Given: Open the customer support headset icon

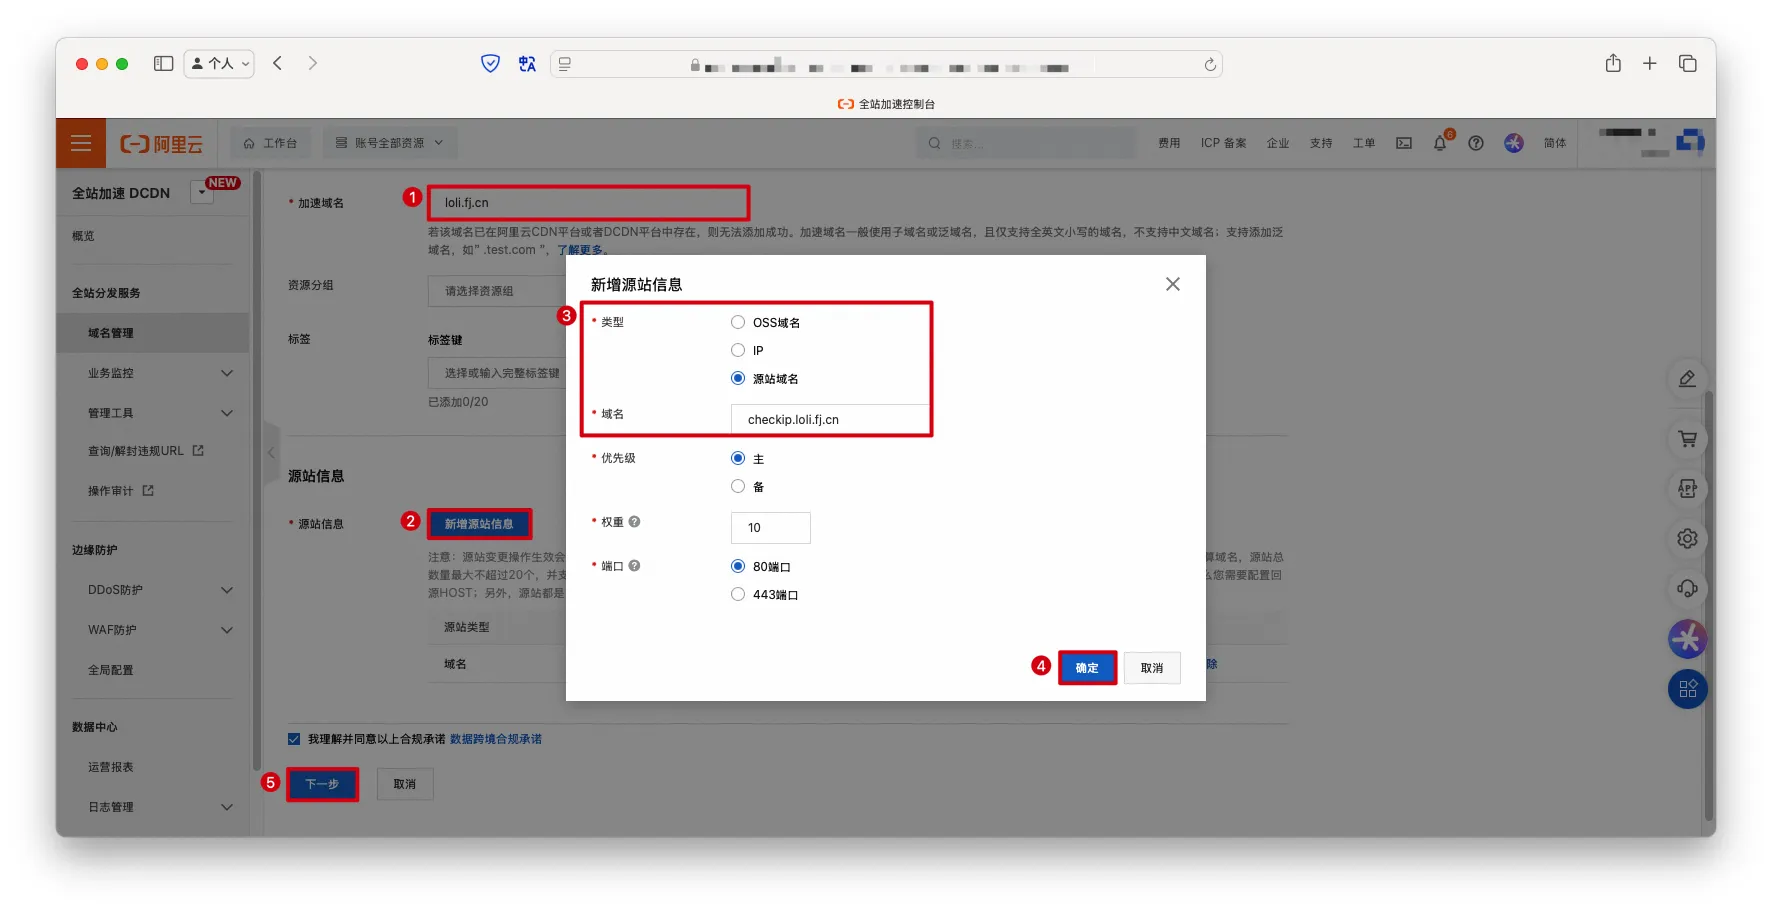Looking at the screenshot, I should tap(1687, 588).
